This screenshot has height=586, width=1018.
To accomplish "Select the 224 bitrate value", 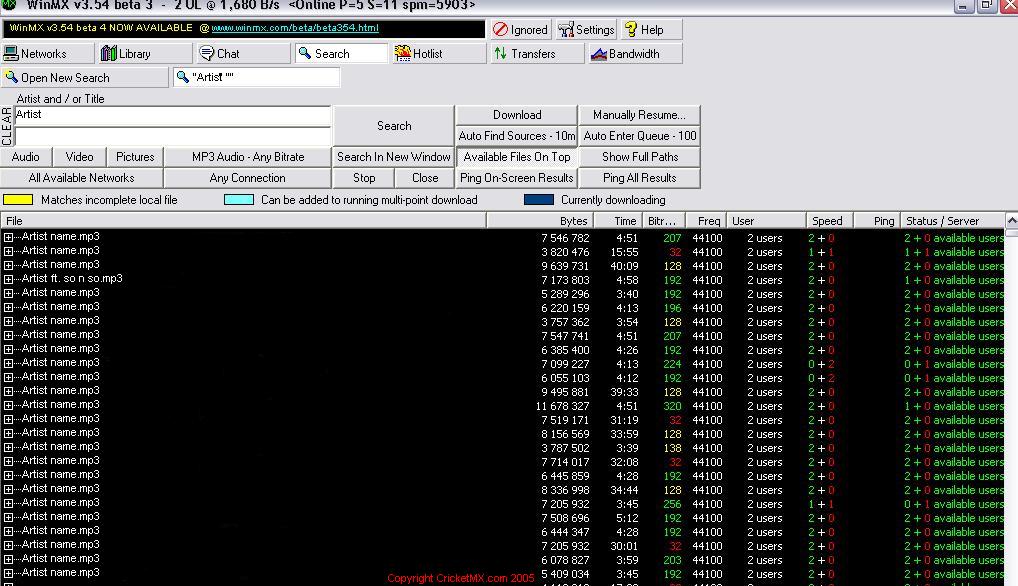I will point(672,364).
